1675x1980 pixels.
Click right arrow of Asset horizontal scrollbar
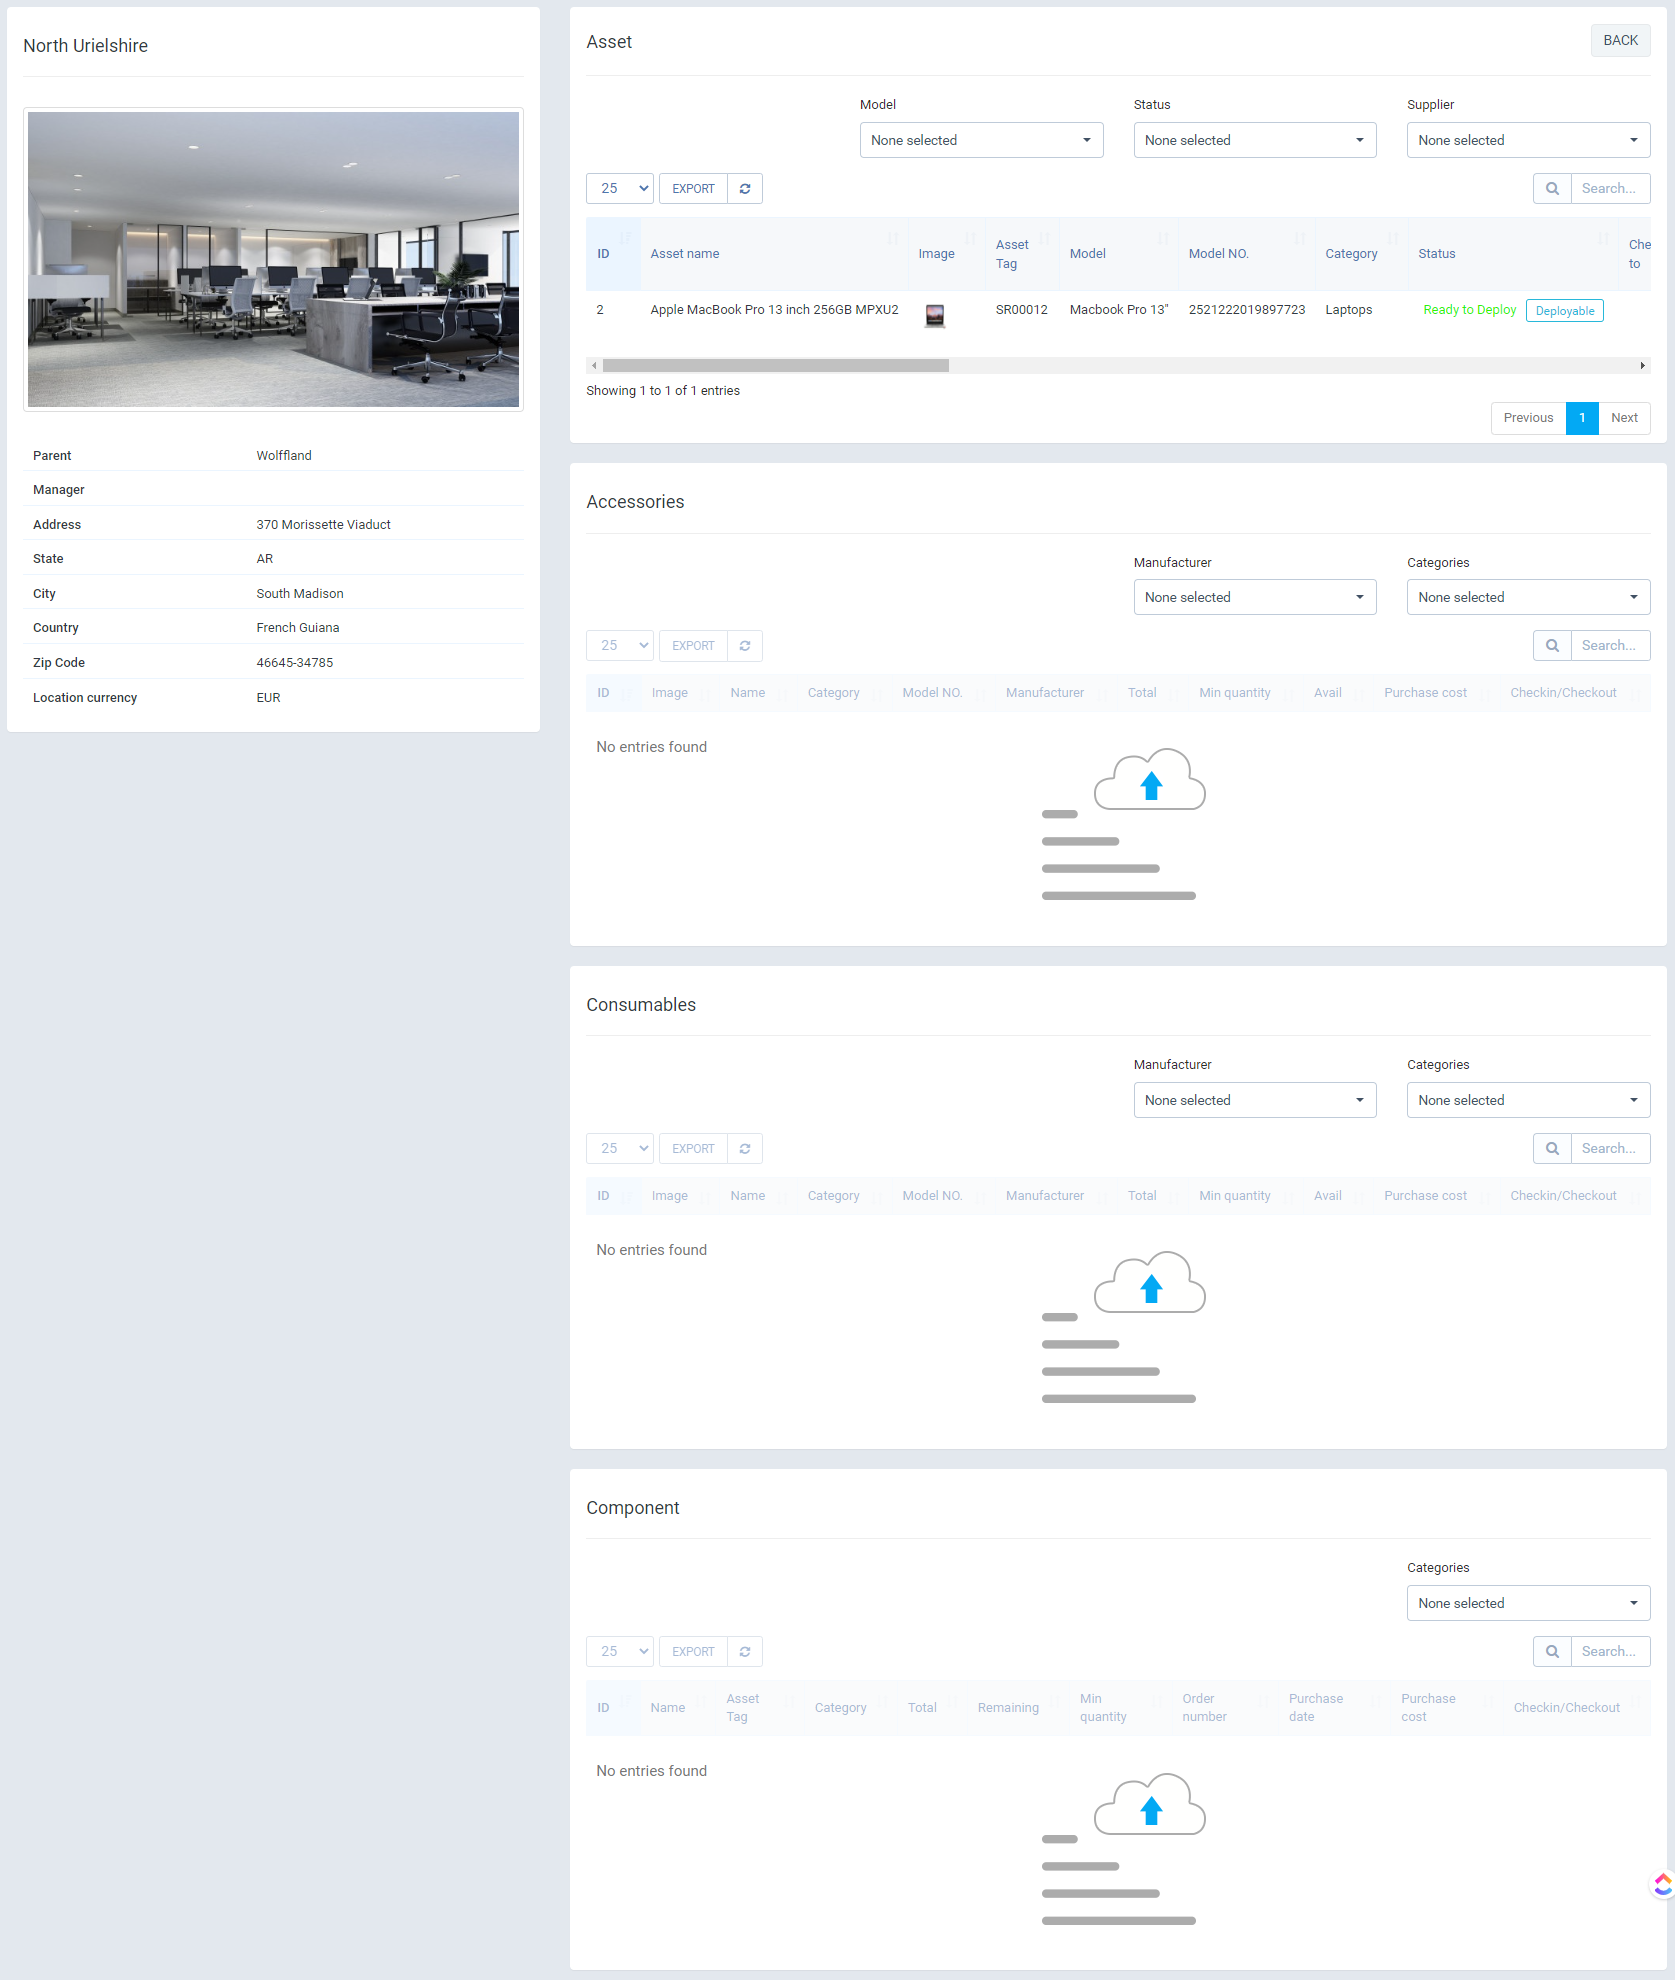click(1642, 366)
